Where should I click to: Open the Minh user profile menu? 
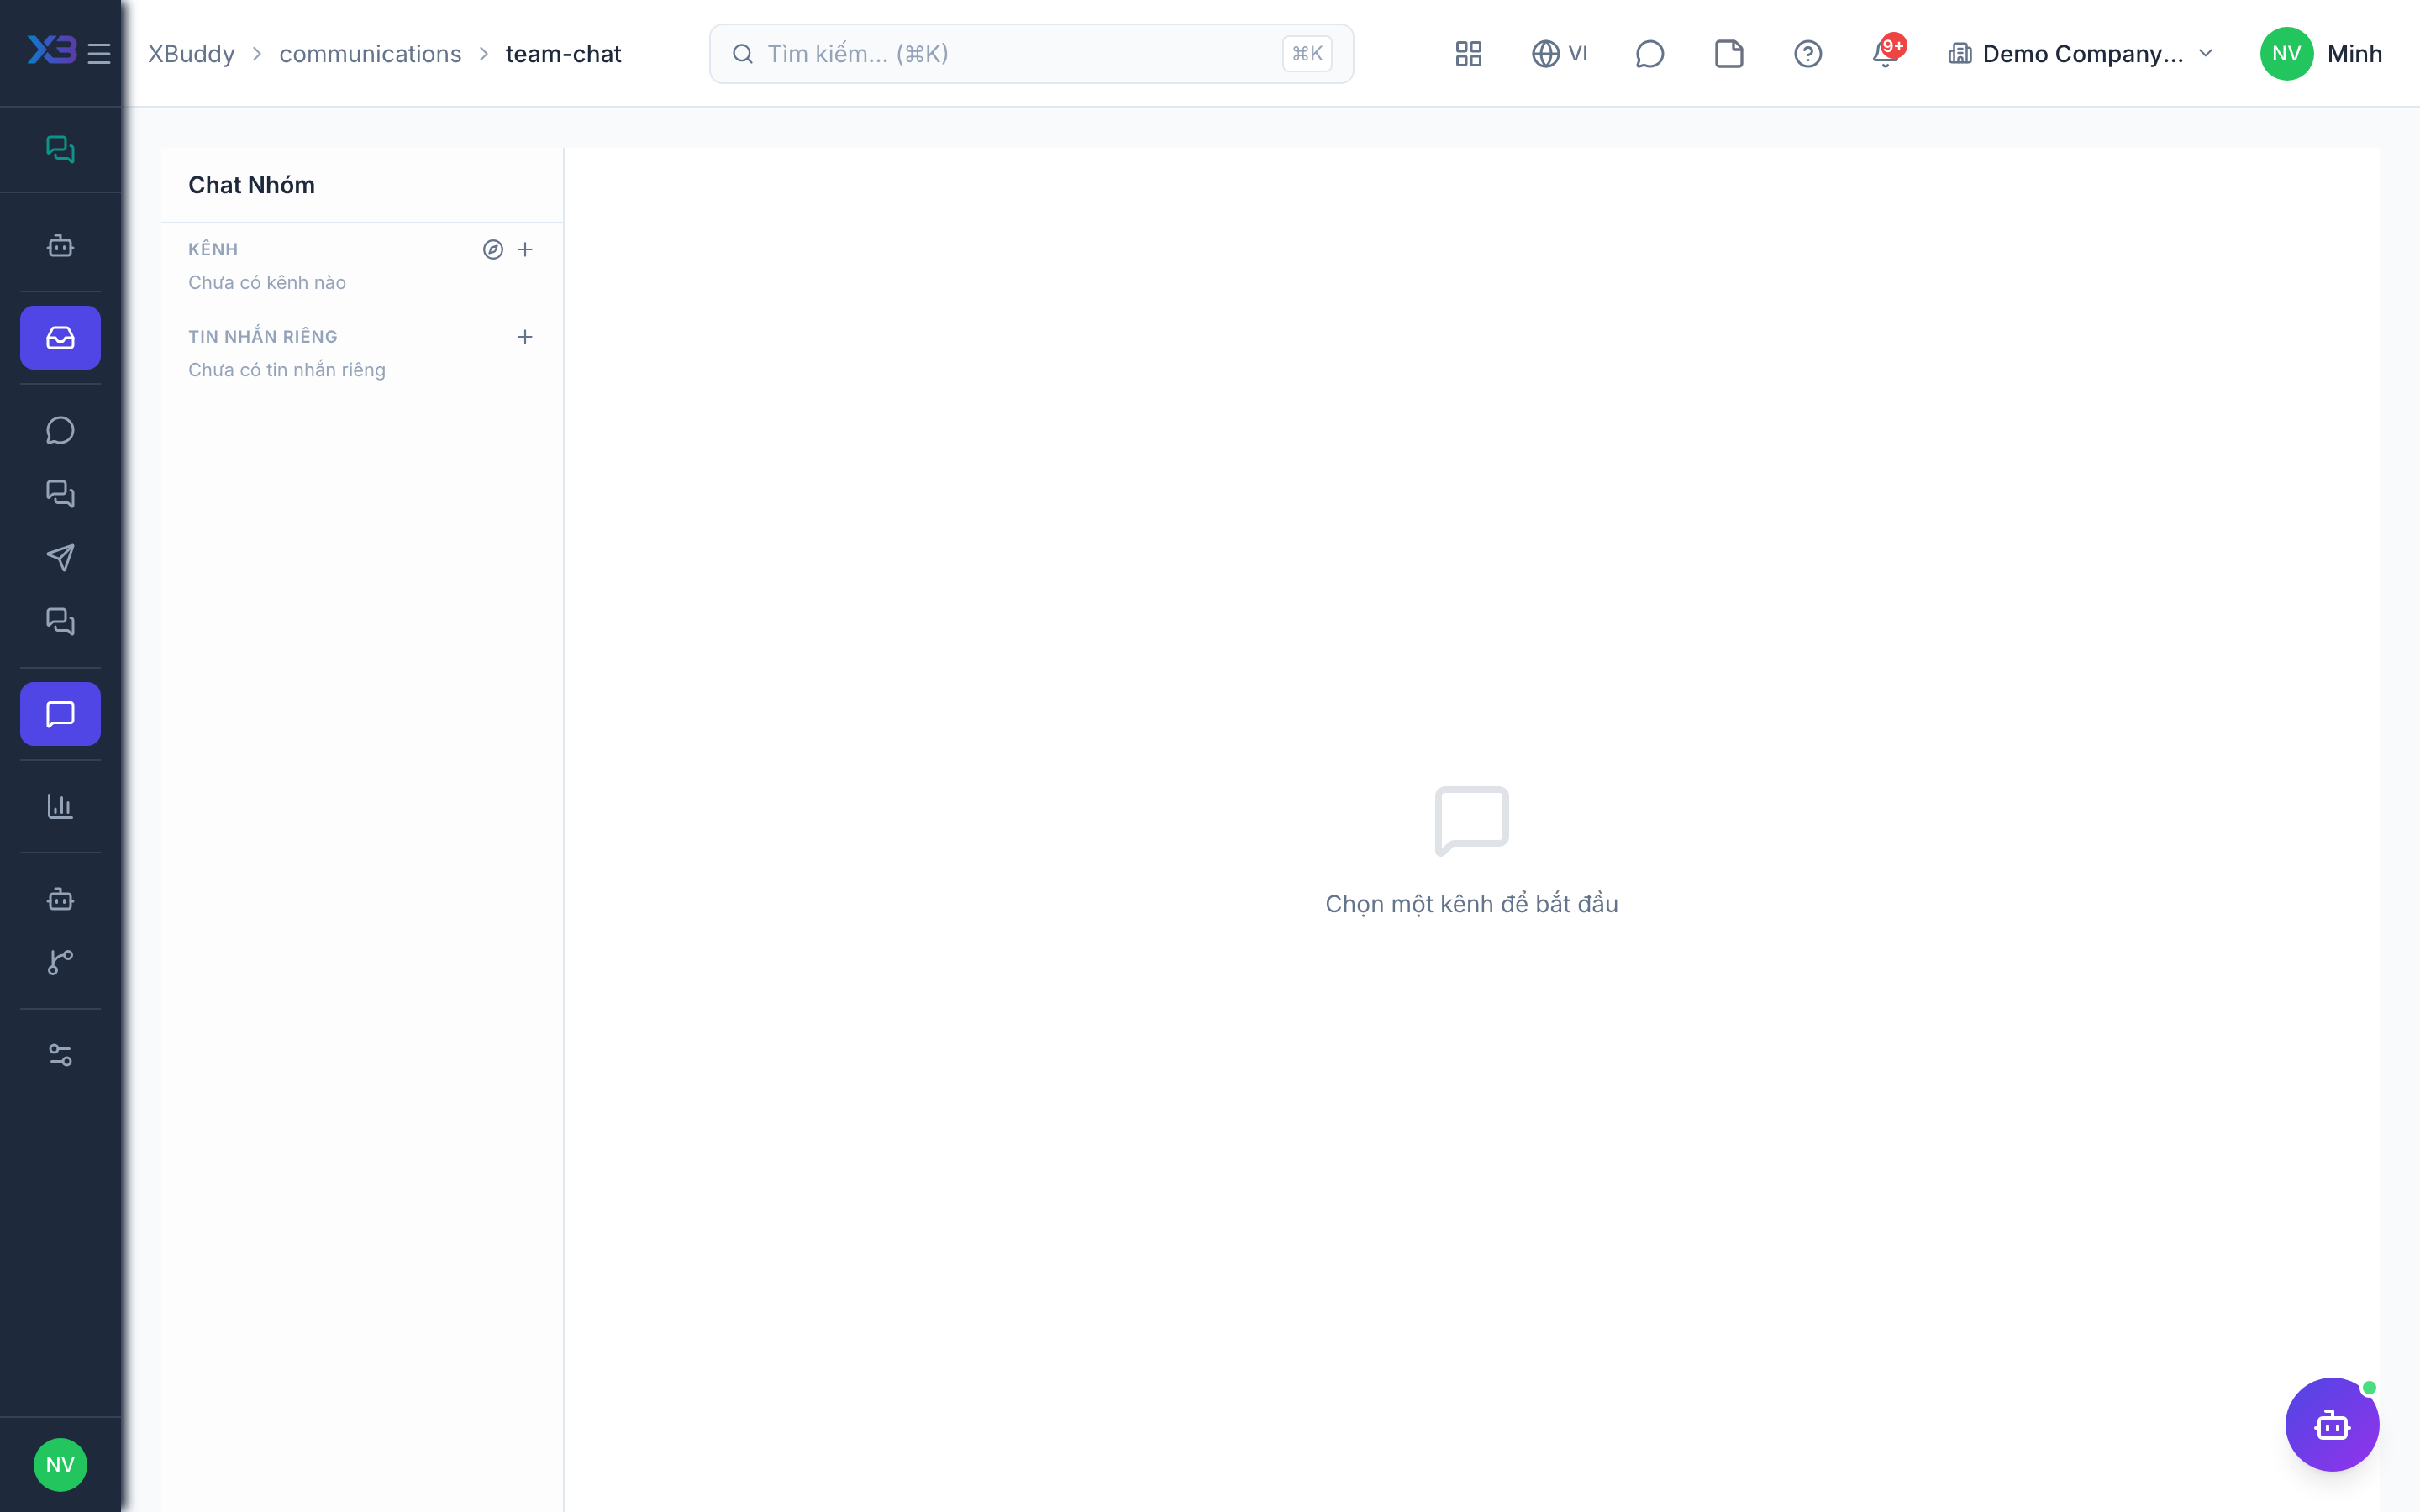(x=2320, y=53)
